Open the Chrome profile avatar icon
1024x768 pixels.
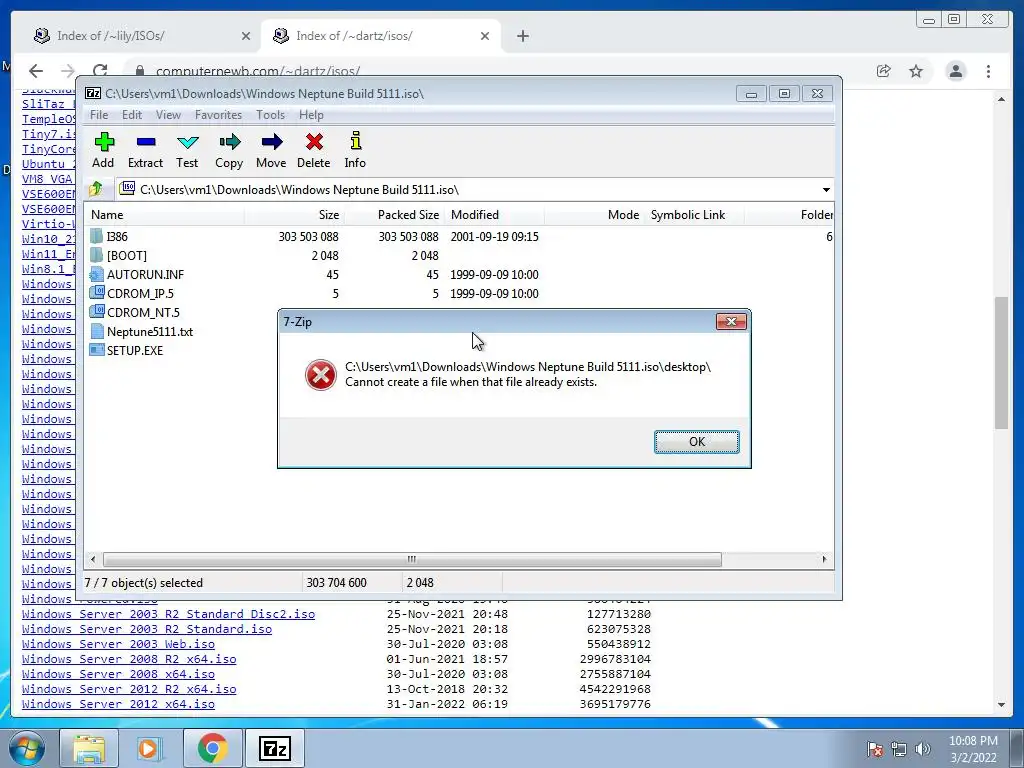[956, 71]
